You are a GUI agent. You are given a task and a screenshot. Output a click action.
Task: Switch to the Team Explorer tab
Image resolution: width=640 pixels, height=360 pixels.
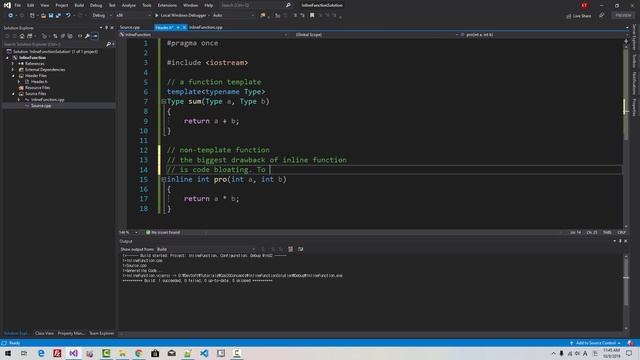point(102,333)
